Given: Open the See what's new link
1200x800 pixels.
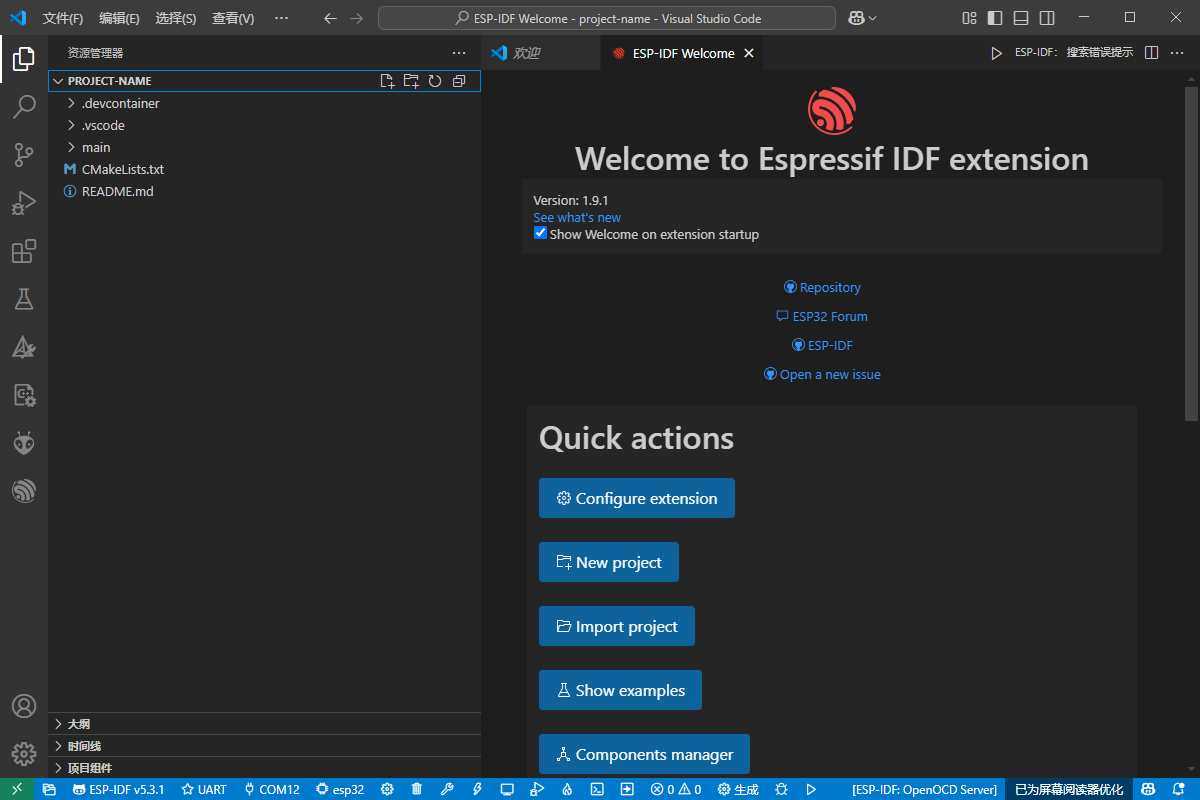Looking at the screenshot, I should (x=577, y=217).
